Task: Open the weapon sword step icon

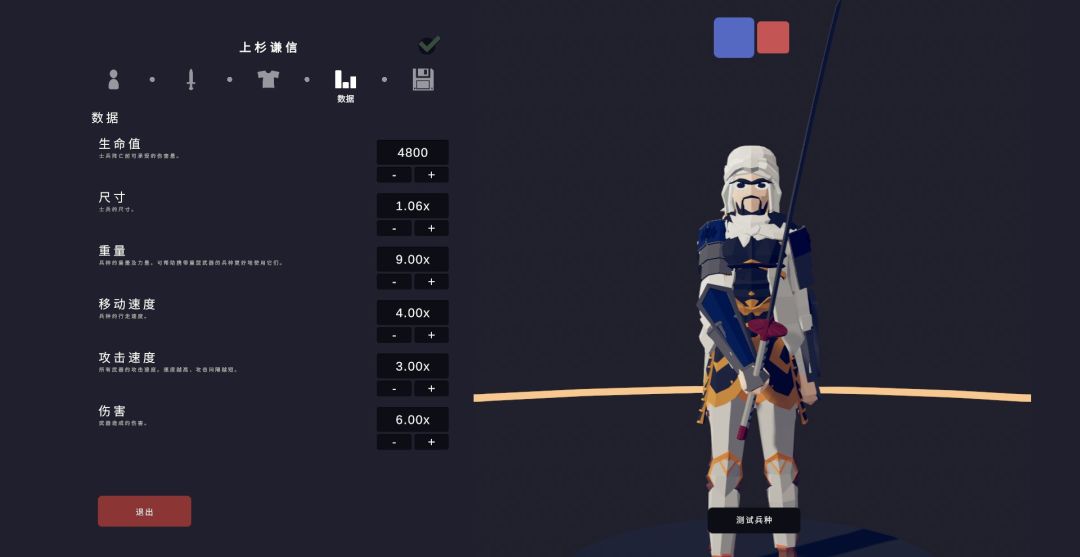Action: tap(191, 79)
